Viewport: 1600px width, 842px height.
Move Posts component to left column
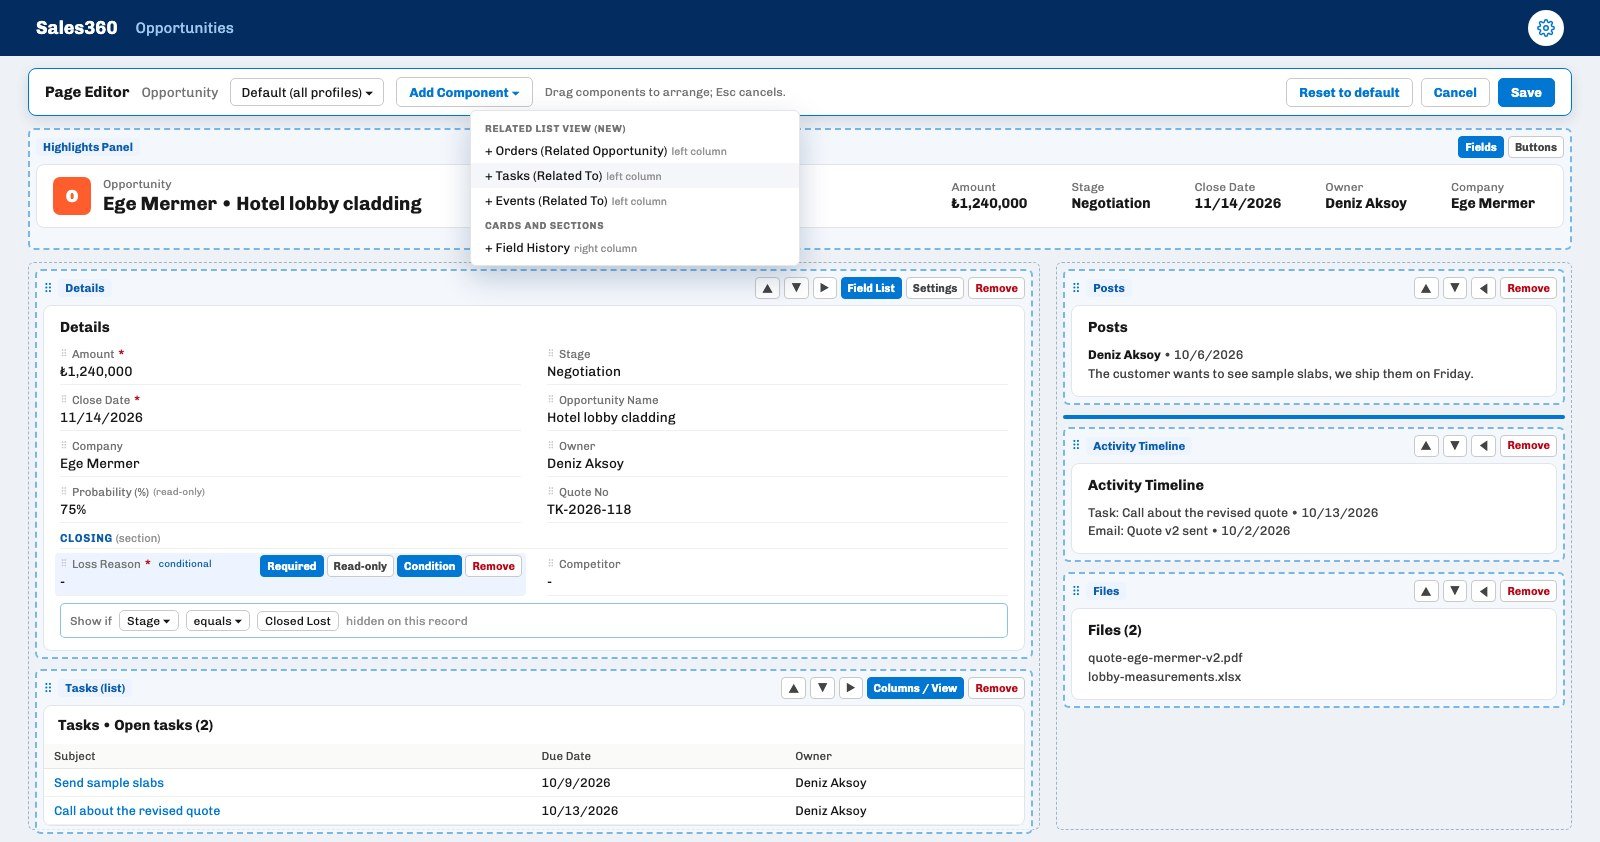[x=1484, y=288]
